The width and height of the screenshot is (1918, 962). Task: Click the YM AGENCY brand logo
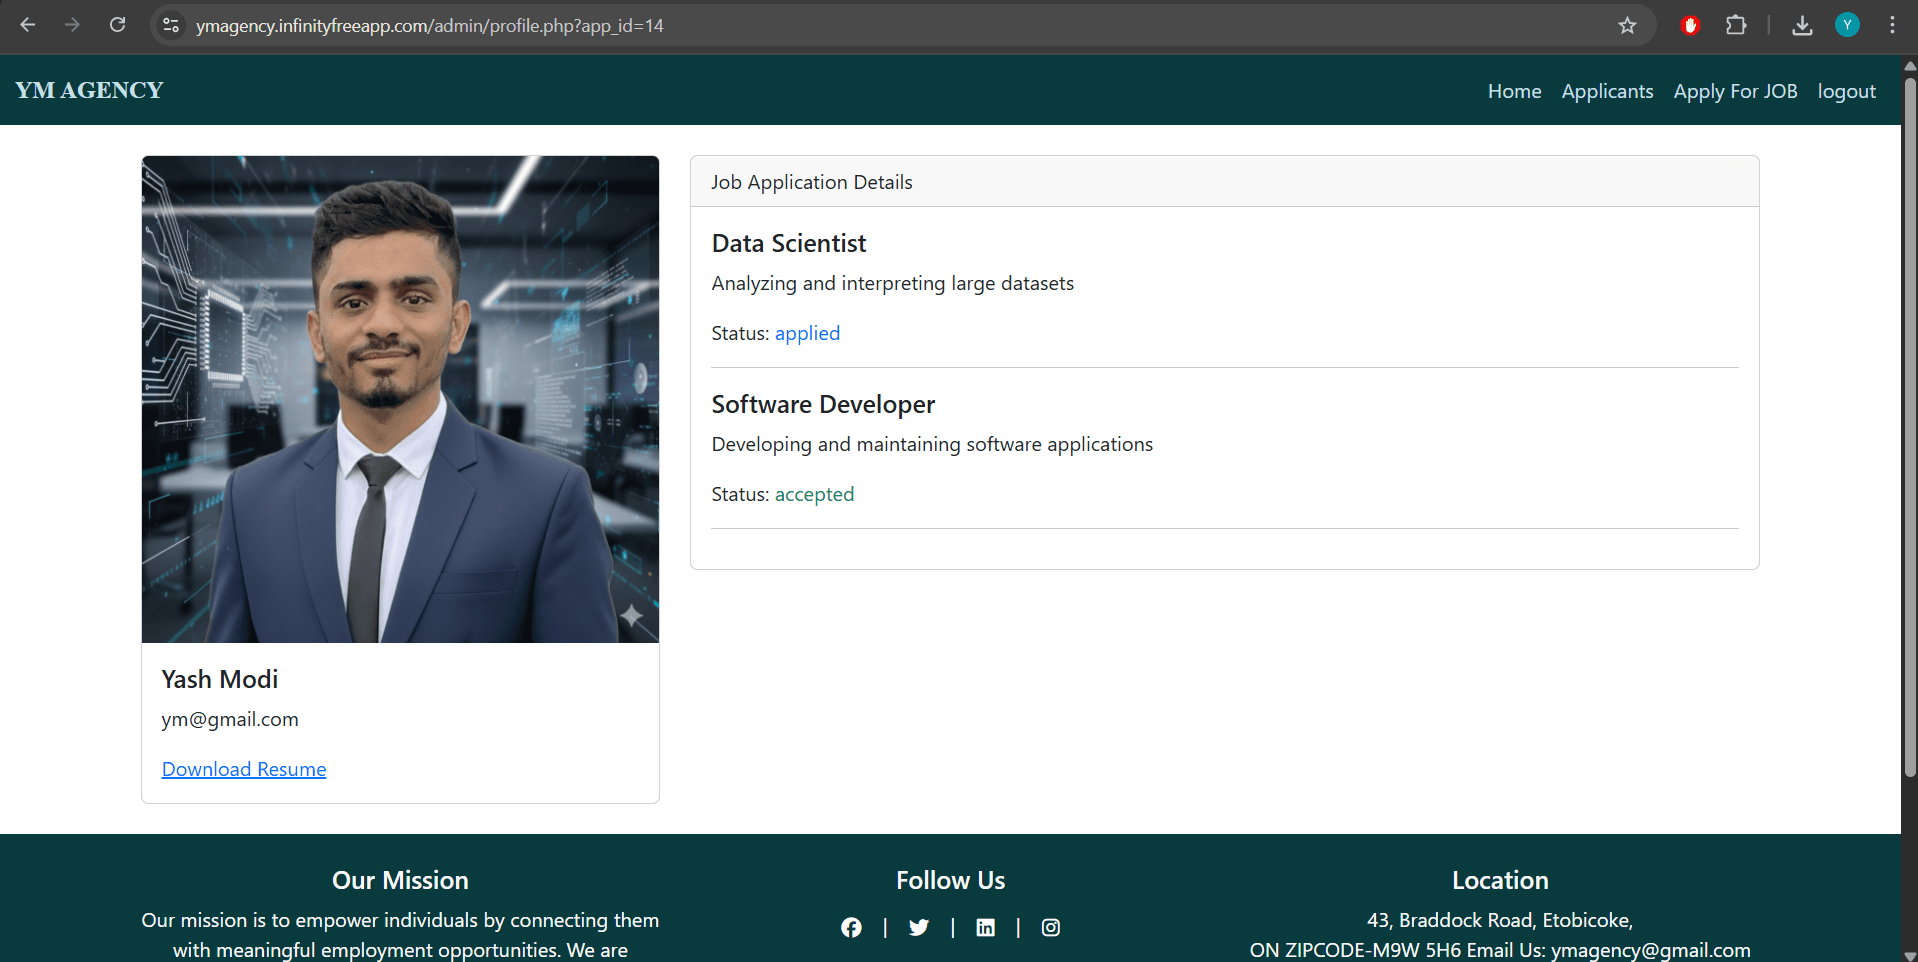tap(89, 90)
